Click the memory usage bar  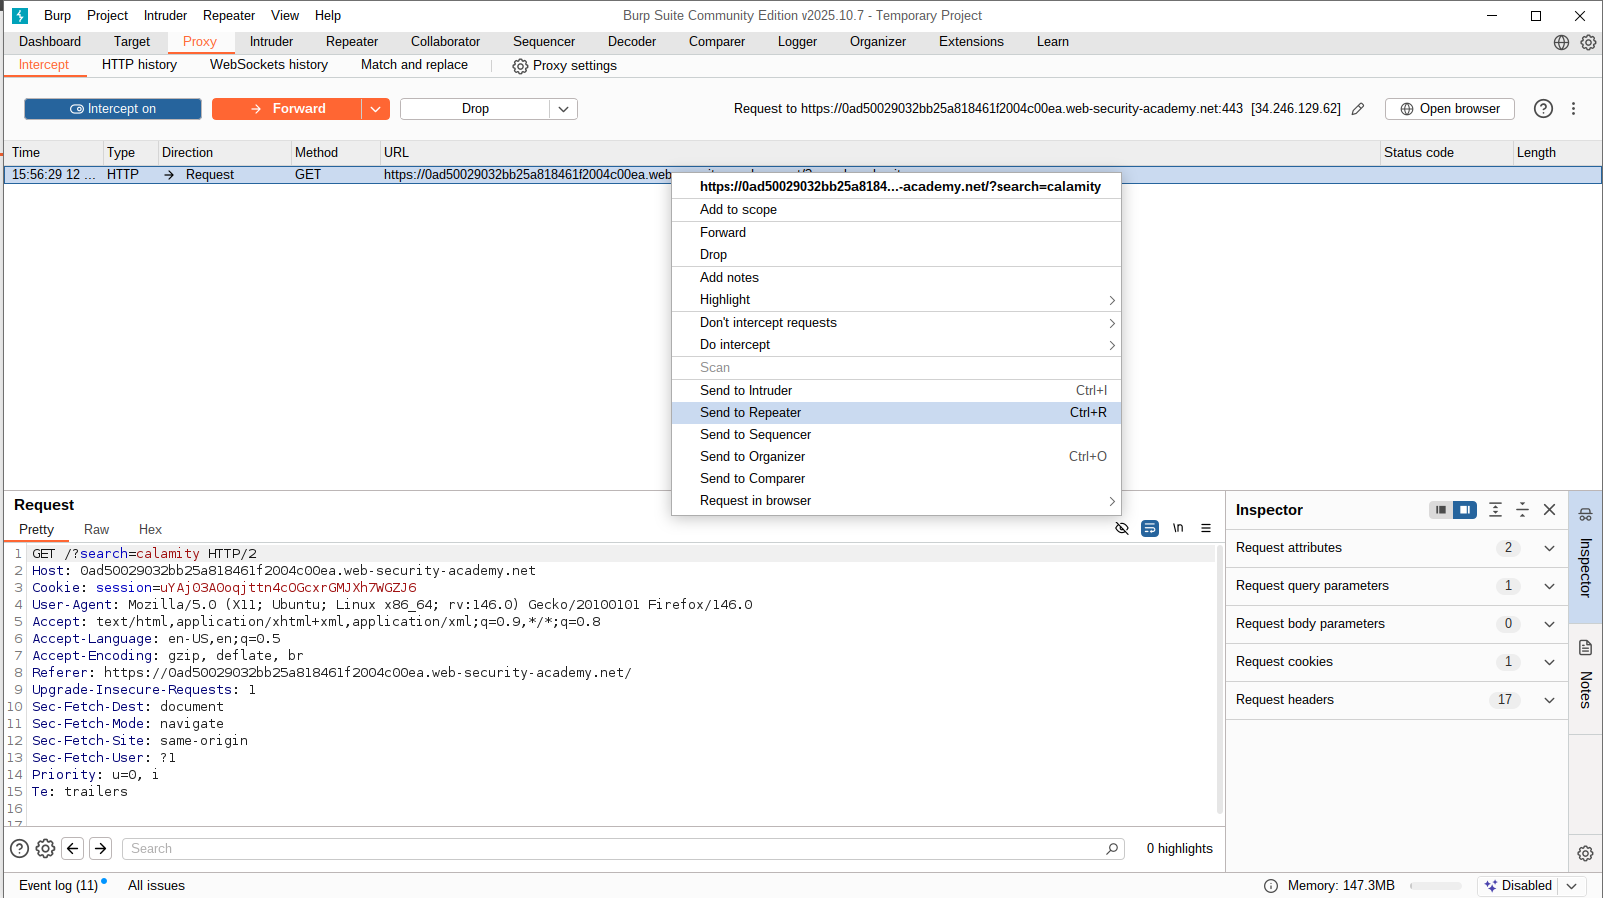point(1435,886)
